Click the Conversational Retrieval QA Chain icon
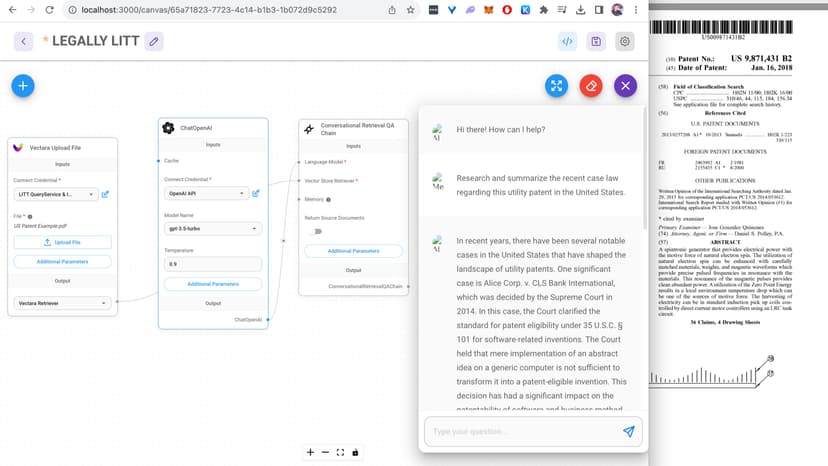The height and width of the screenshot is (466, 828). tap(309, 129)
